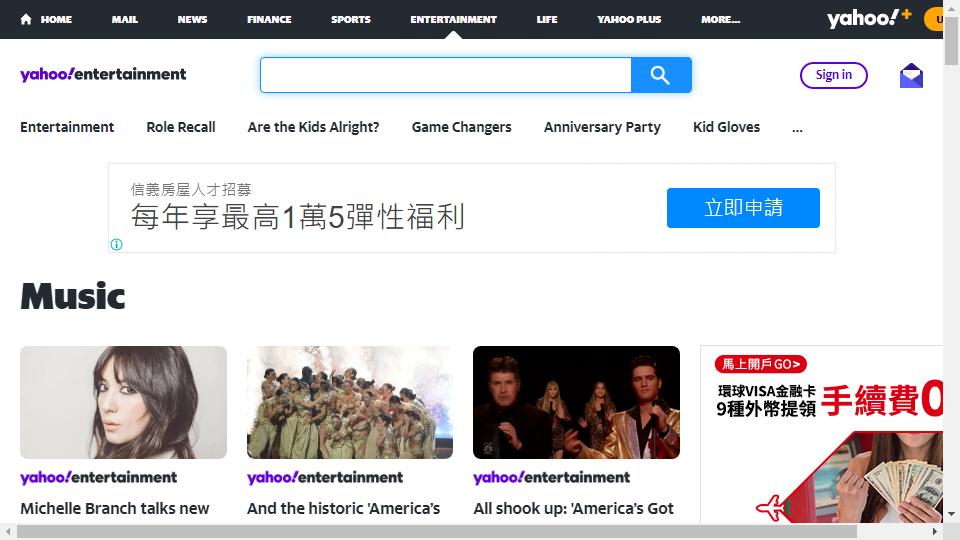Image resolution: width=960 pixels, height=540 pixels.
Task: Click the 每年享最高1萬5彈性福利 ad text
Action: [298, 217]
